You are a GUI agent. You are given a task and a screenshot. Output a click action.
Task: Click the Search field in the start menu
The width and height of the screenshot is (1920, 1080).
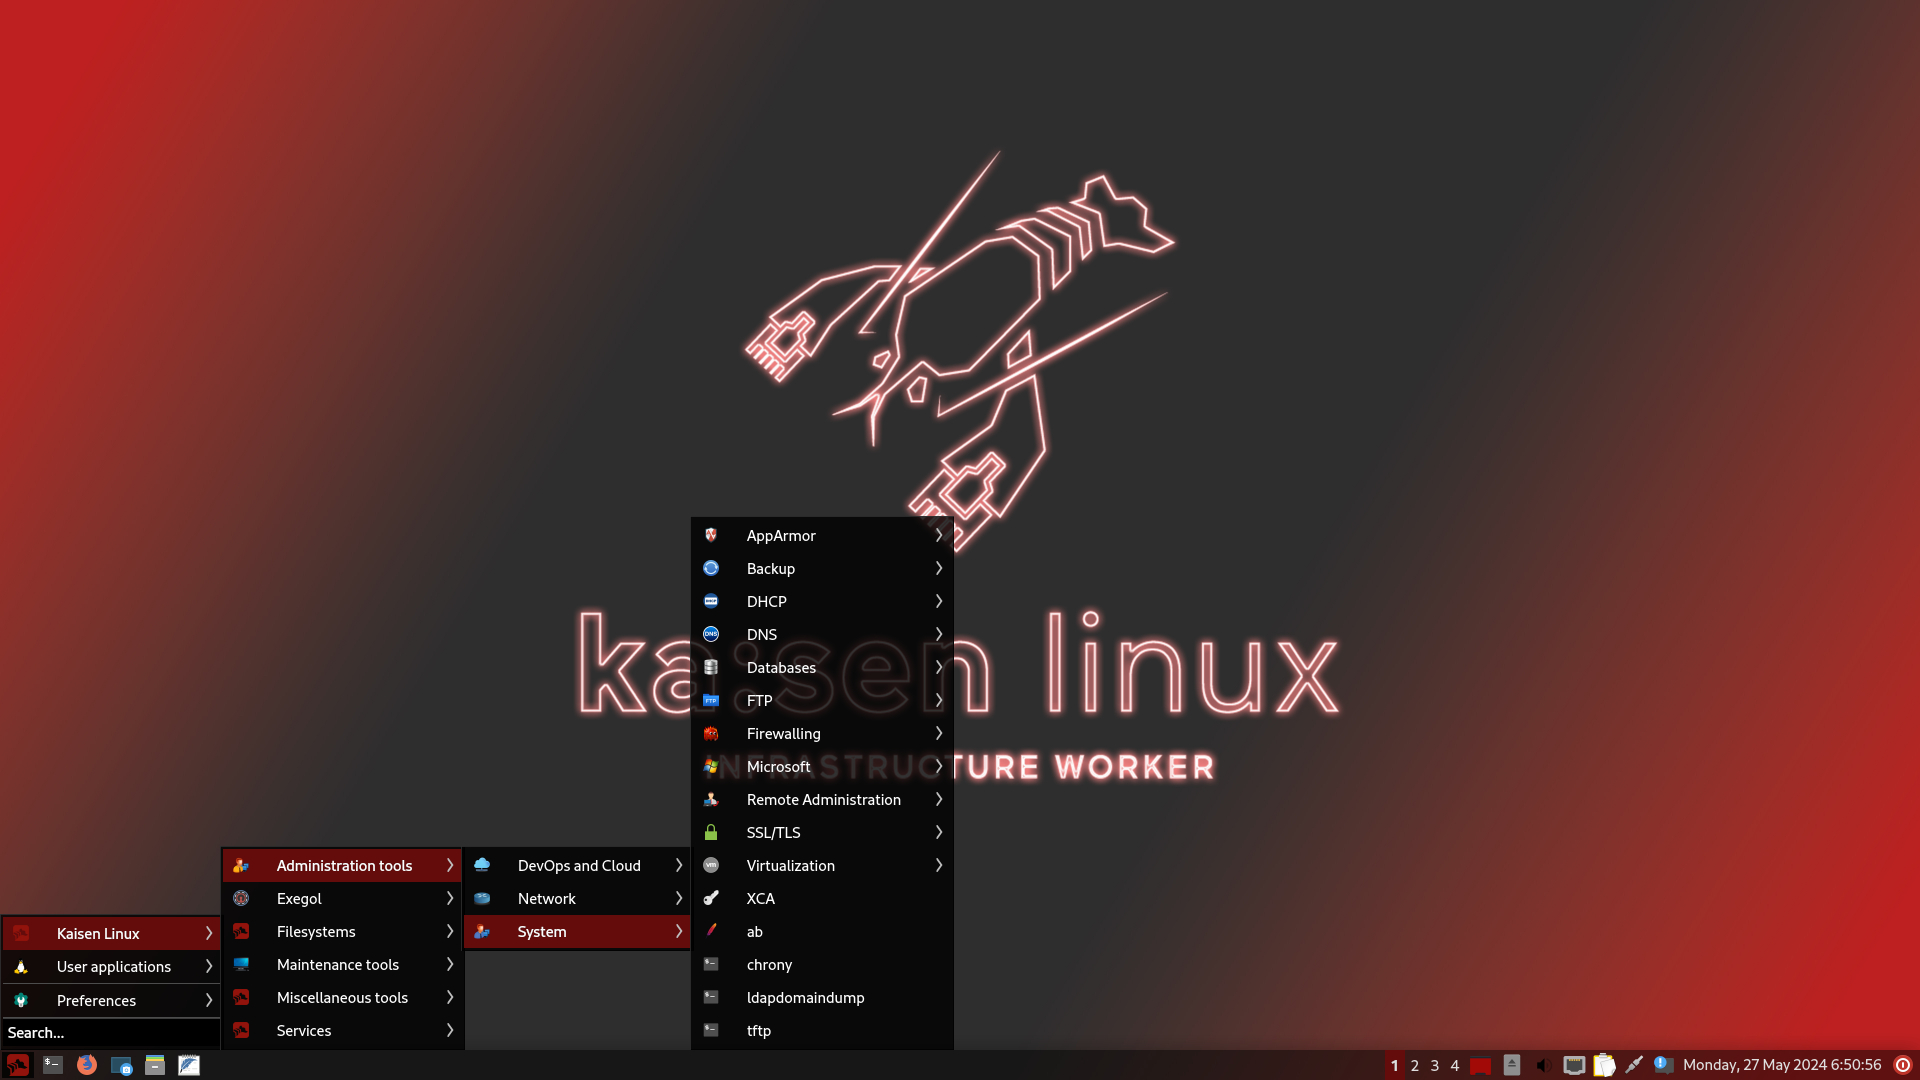pos(110,1033)
